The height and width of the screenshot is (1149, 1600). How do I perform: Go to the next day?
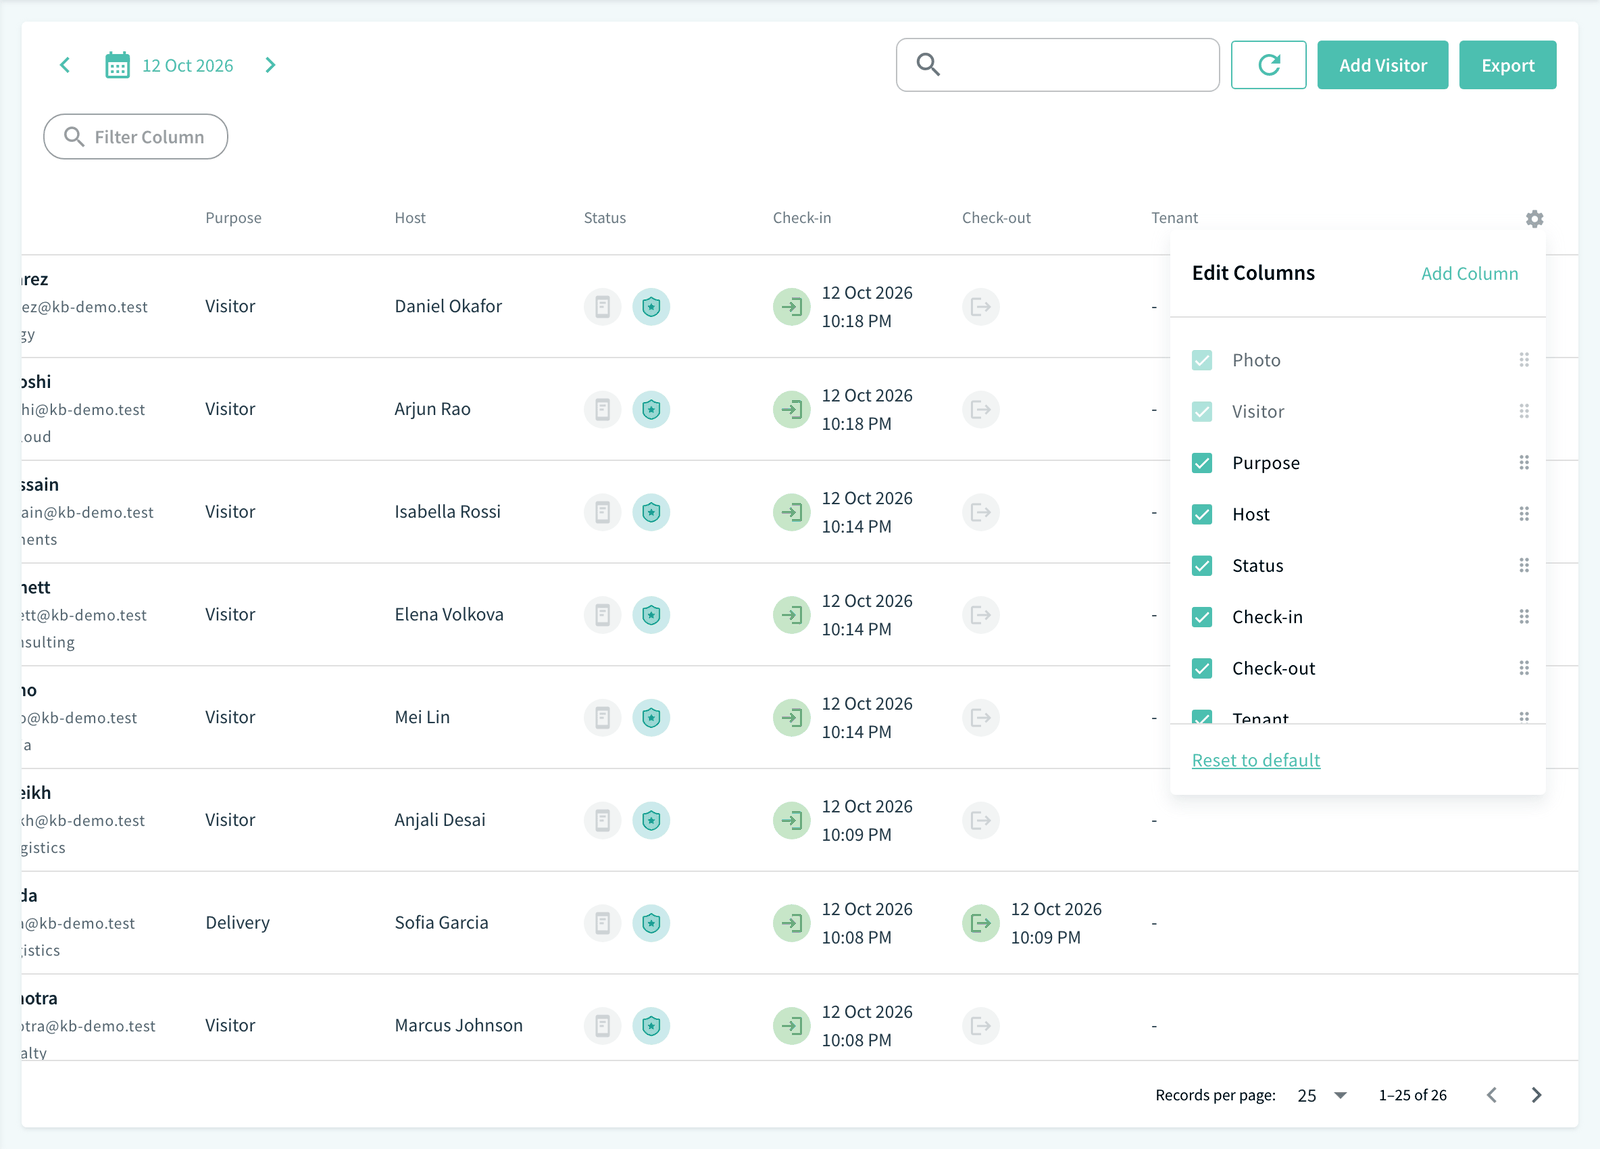(x=270, y=65)
